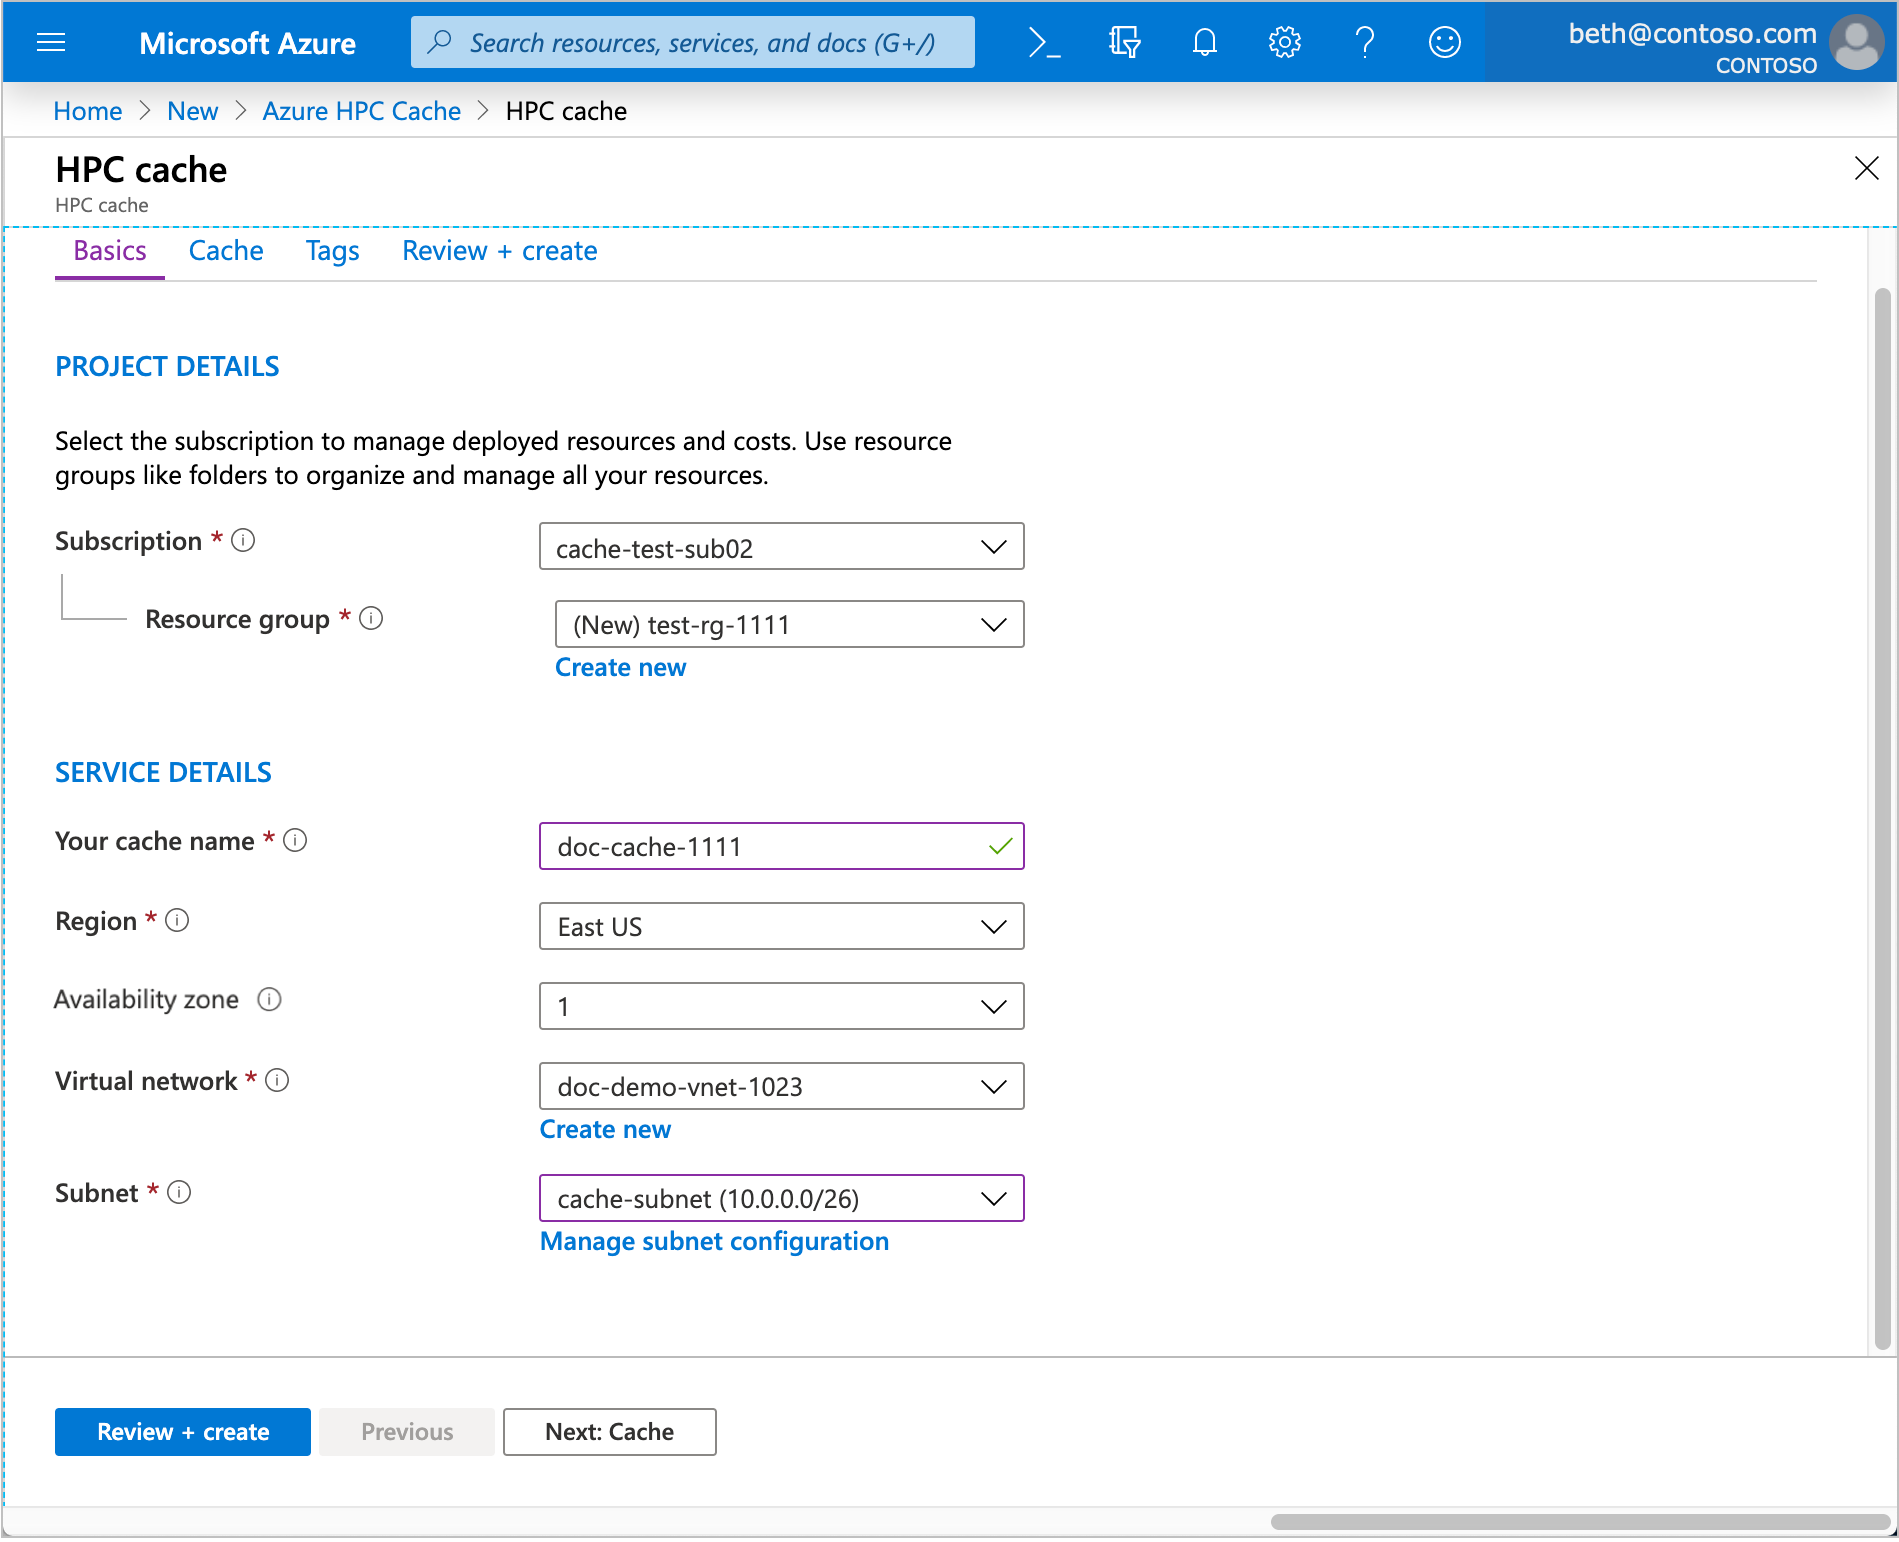The height and width of the screenshot is (1542, 1899).
Task: Switch to the Tags tab
Action: click(332, 251)
